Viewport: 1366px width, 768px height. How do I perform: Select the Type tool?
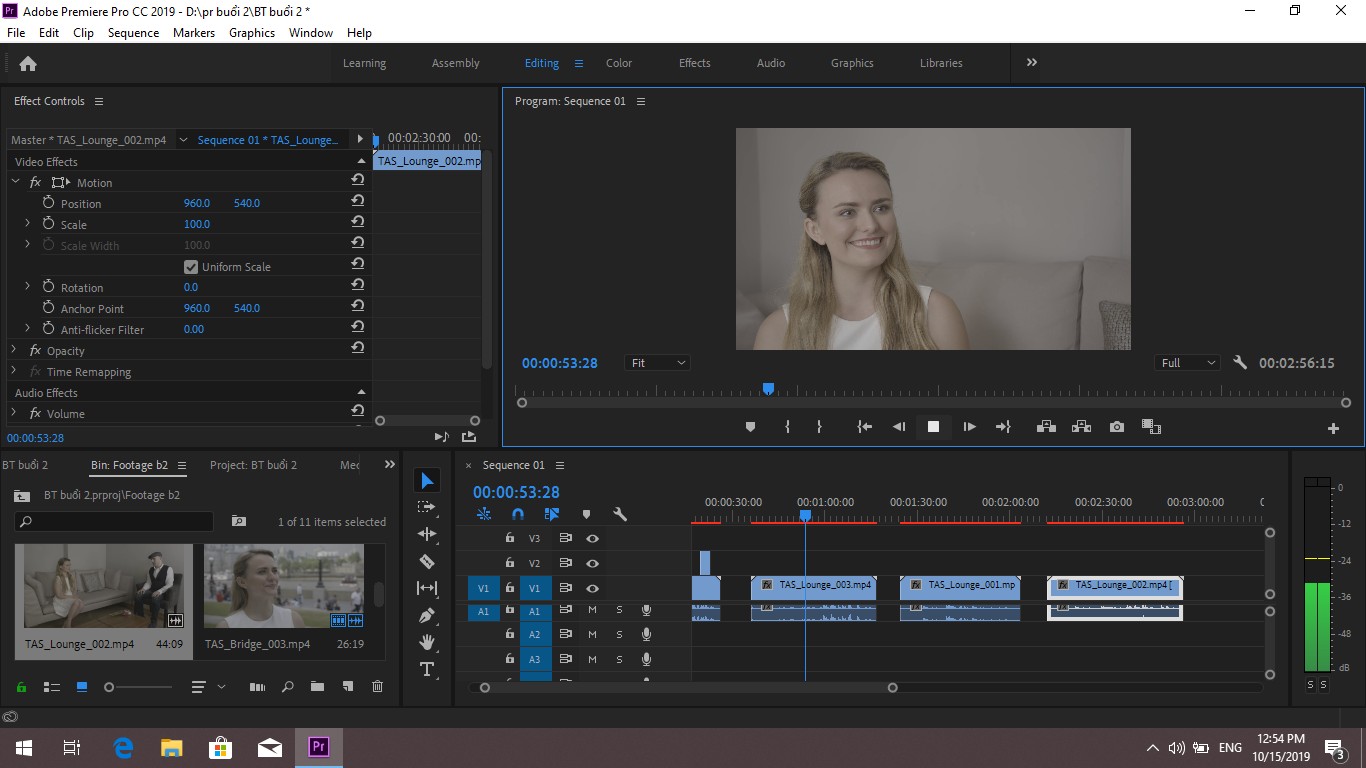[427, 669]
